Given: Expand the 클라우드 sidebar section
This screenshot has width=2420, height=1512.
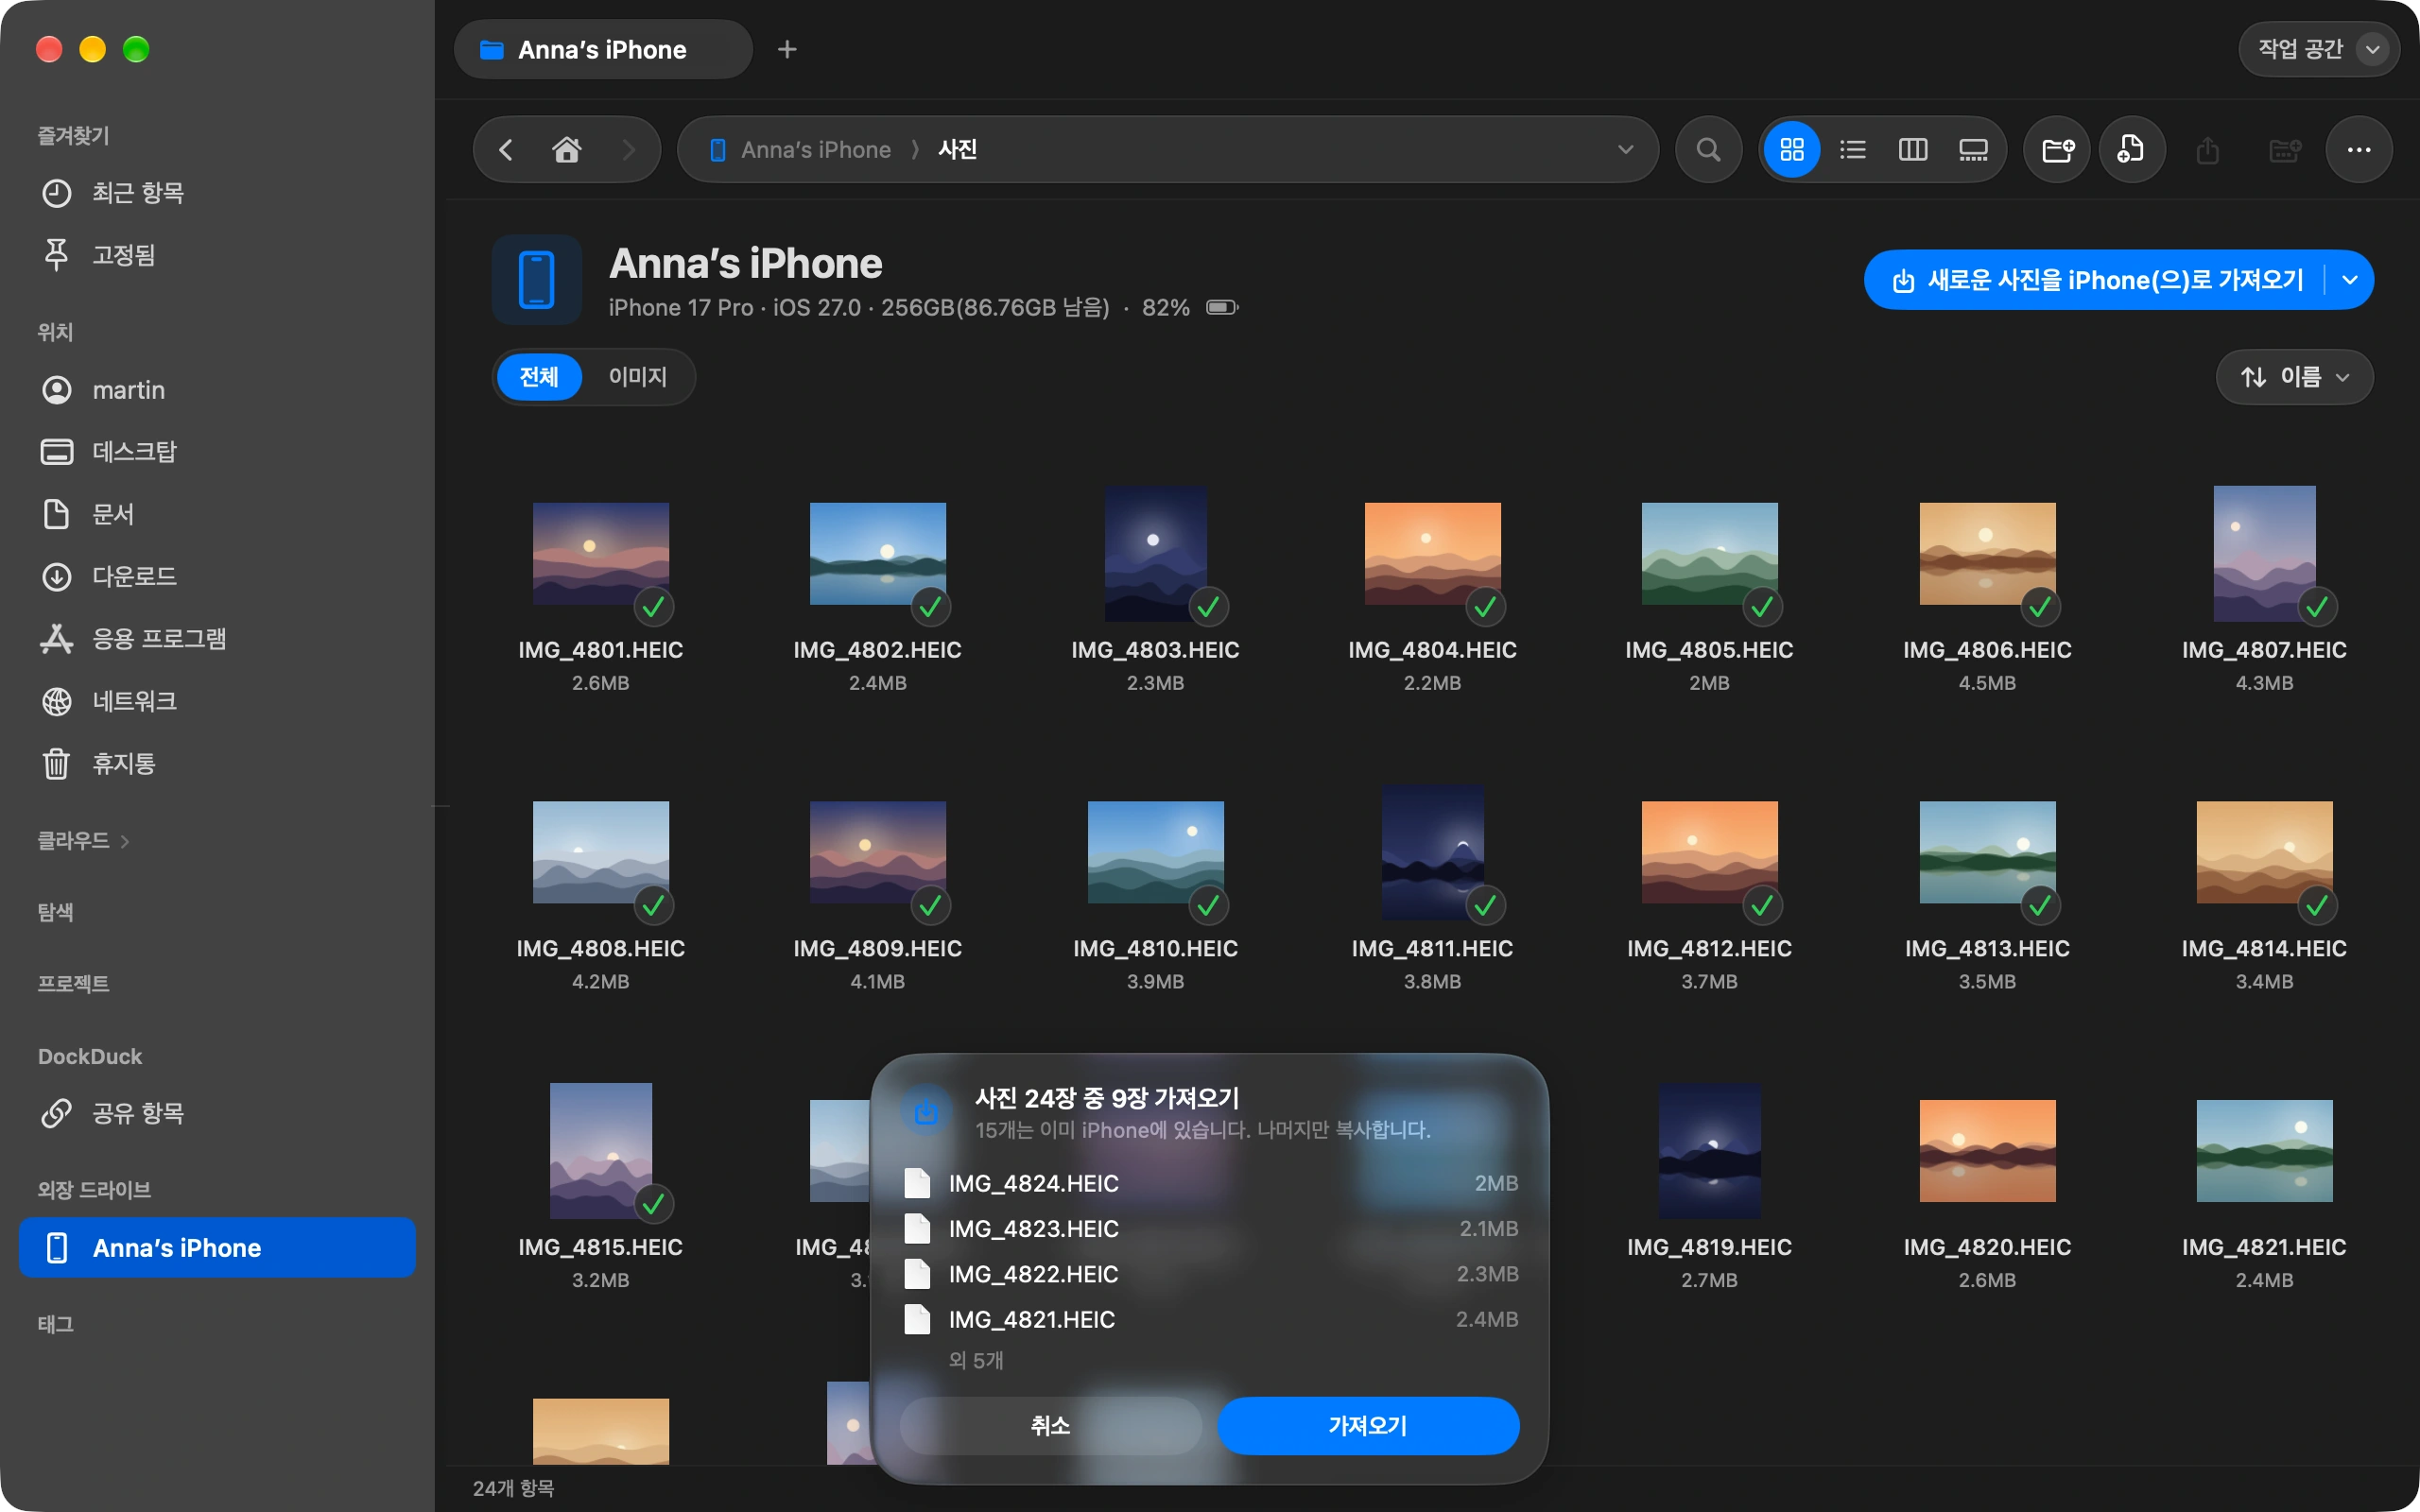Looking at the screenshot, I should click(84, 841).
